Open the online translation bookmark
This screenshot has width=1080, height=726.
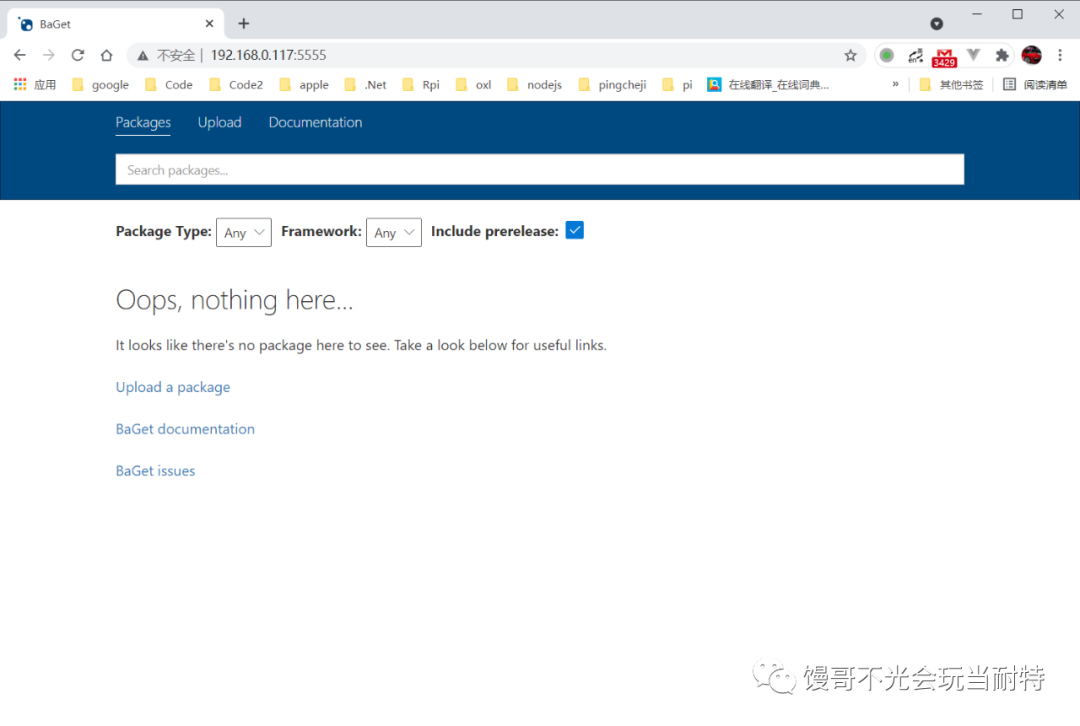tap(768, 84)
